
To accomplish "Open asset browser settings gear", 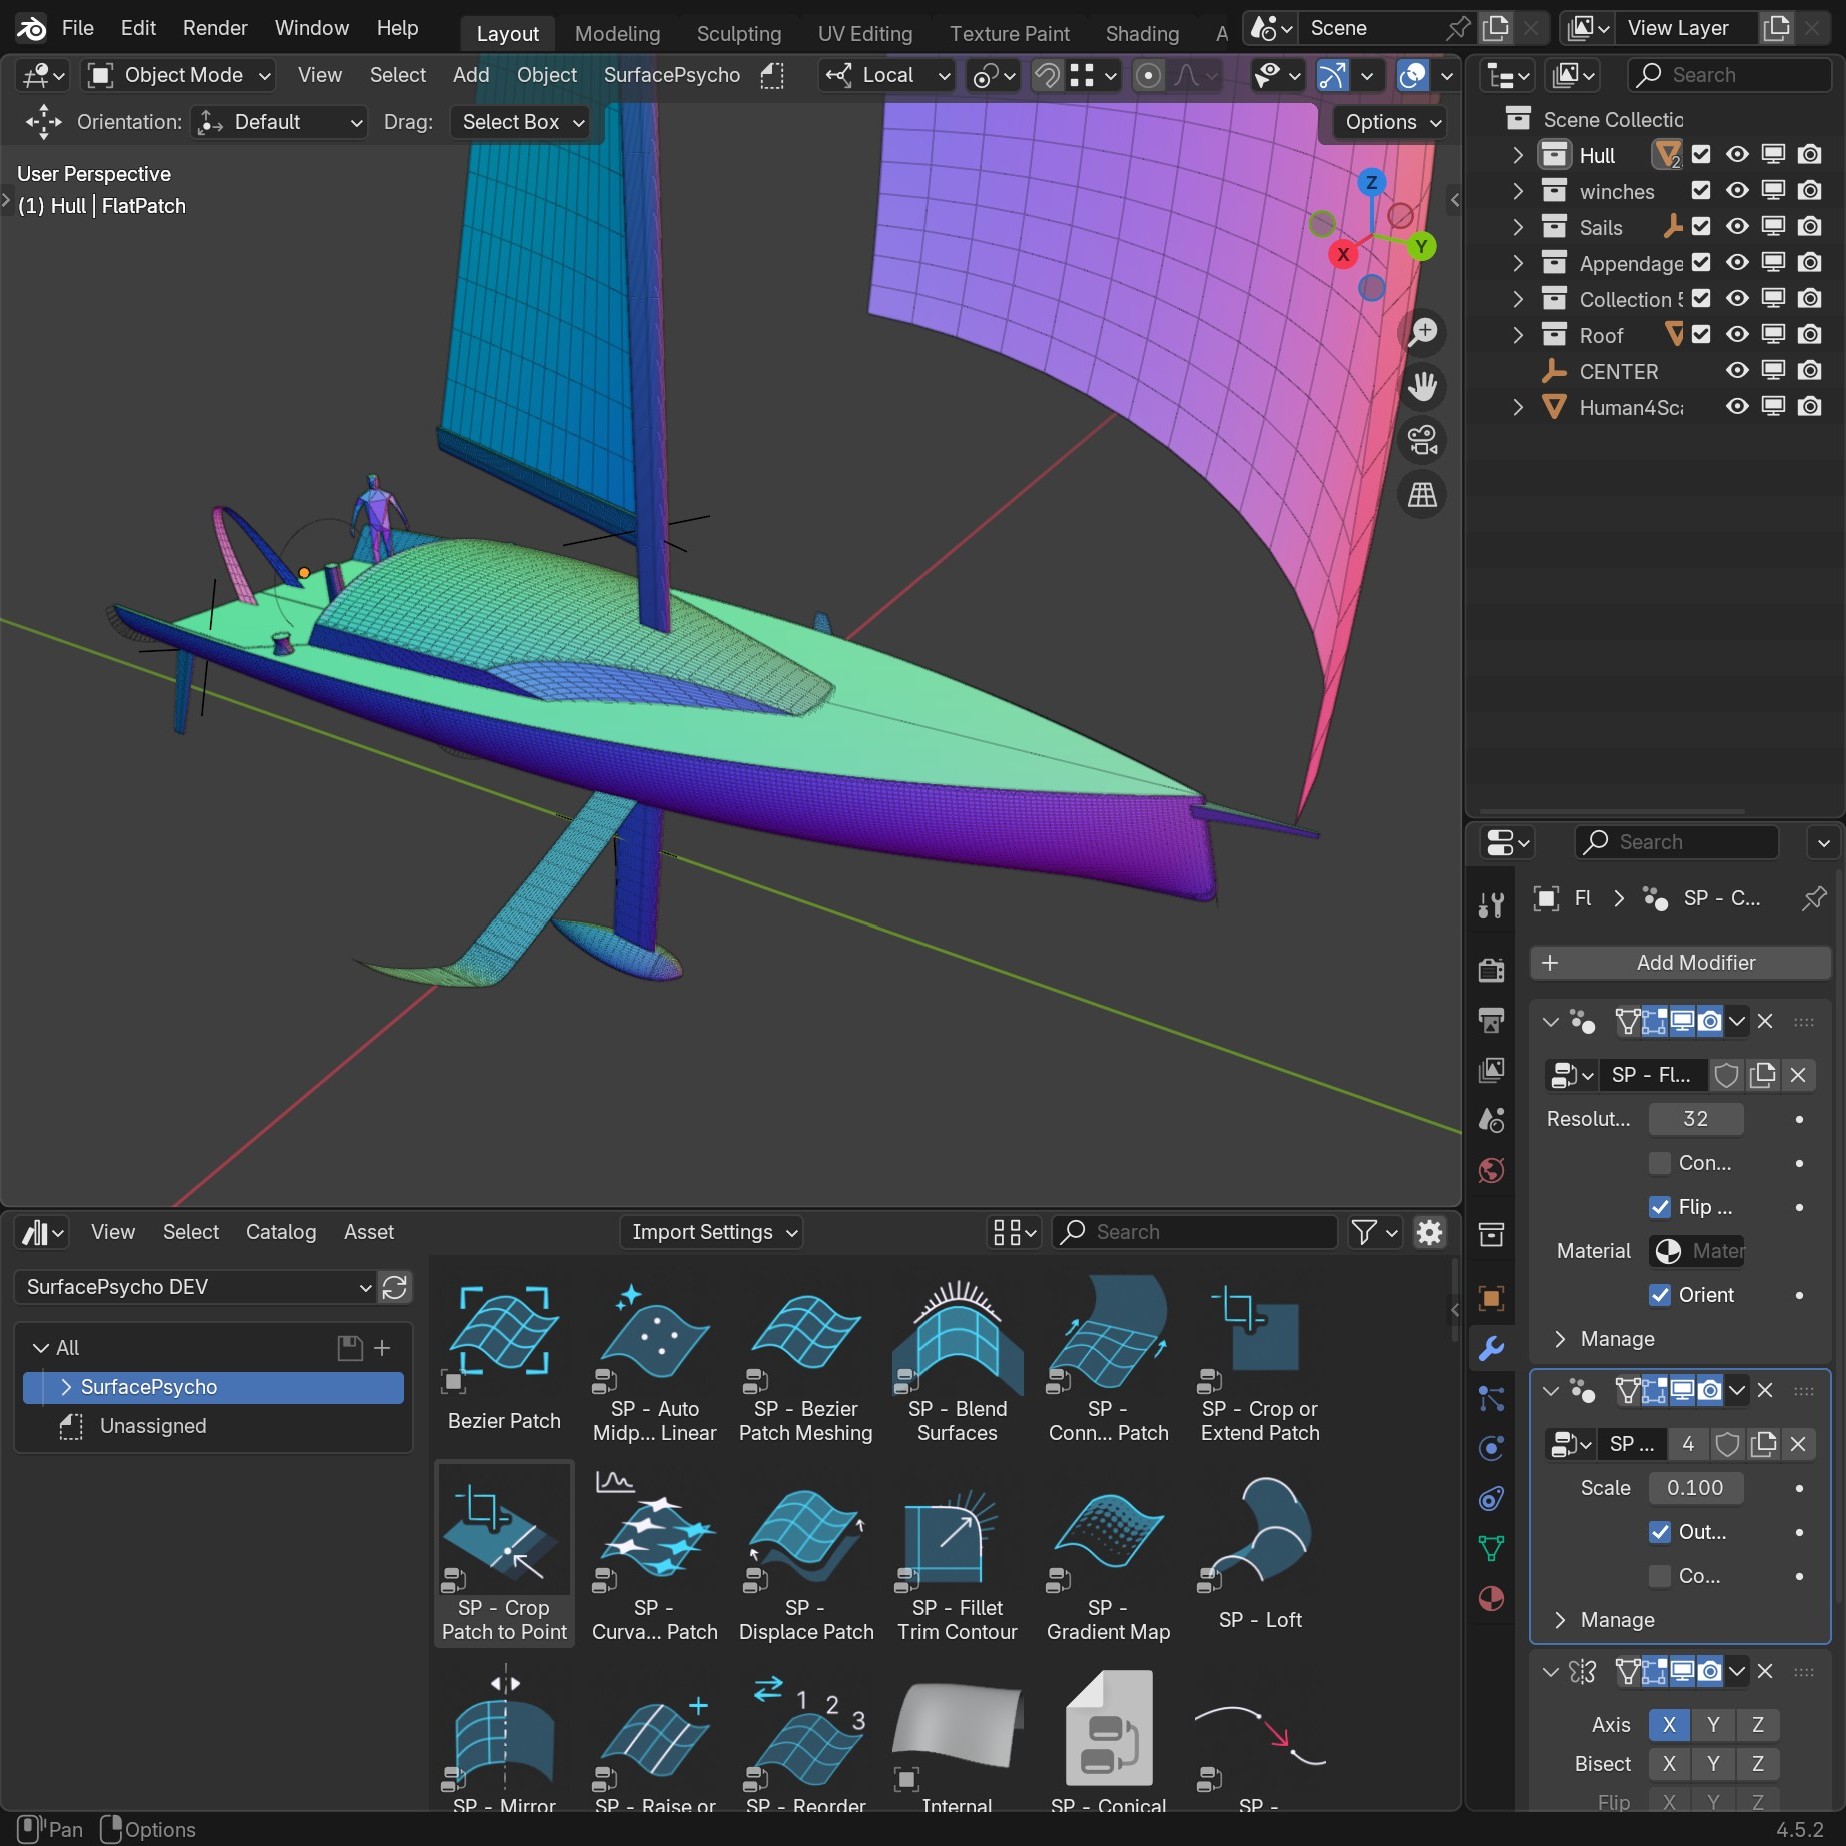I will (1430, 1232).
